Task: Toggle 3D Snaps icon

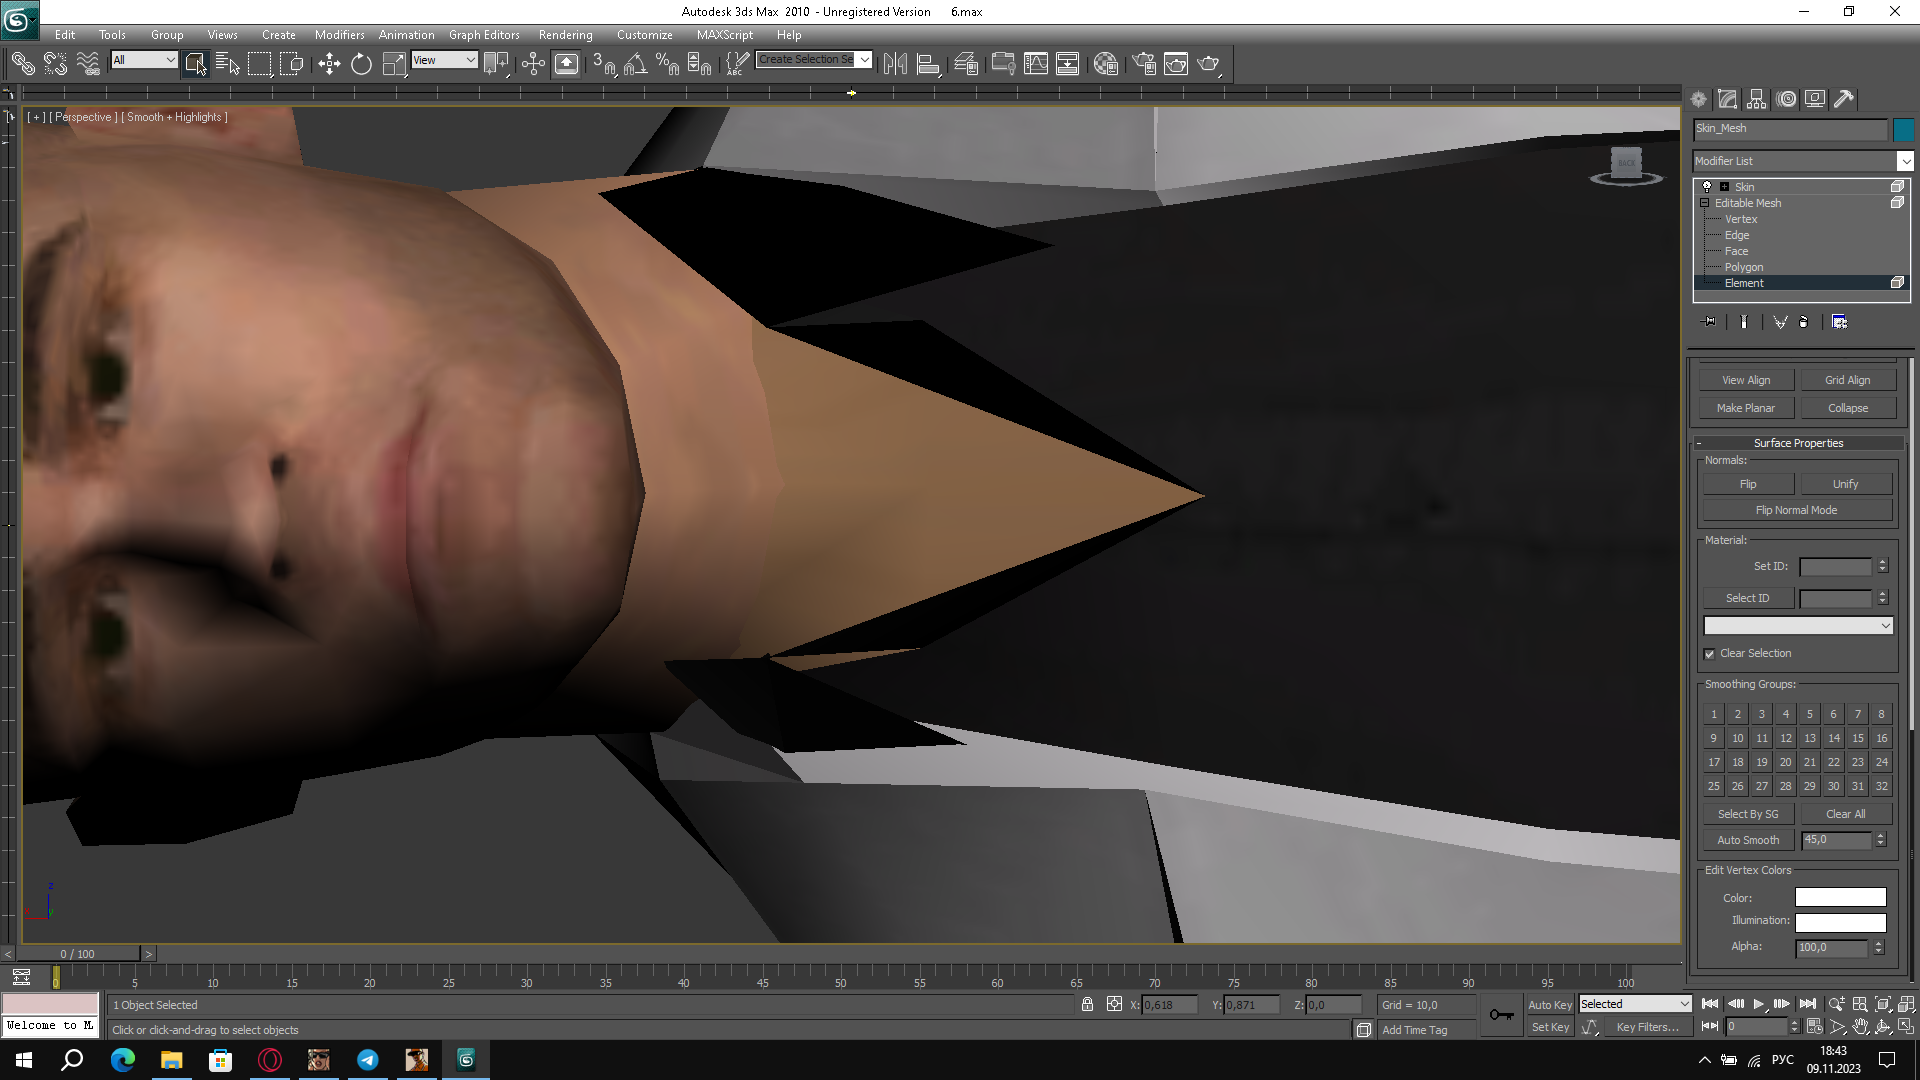Action: [x=603, y=64]
